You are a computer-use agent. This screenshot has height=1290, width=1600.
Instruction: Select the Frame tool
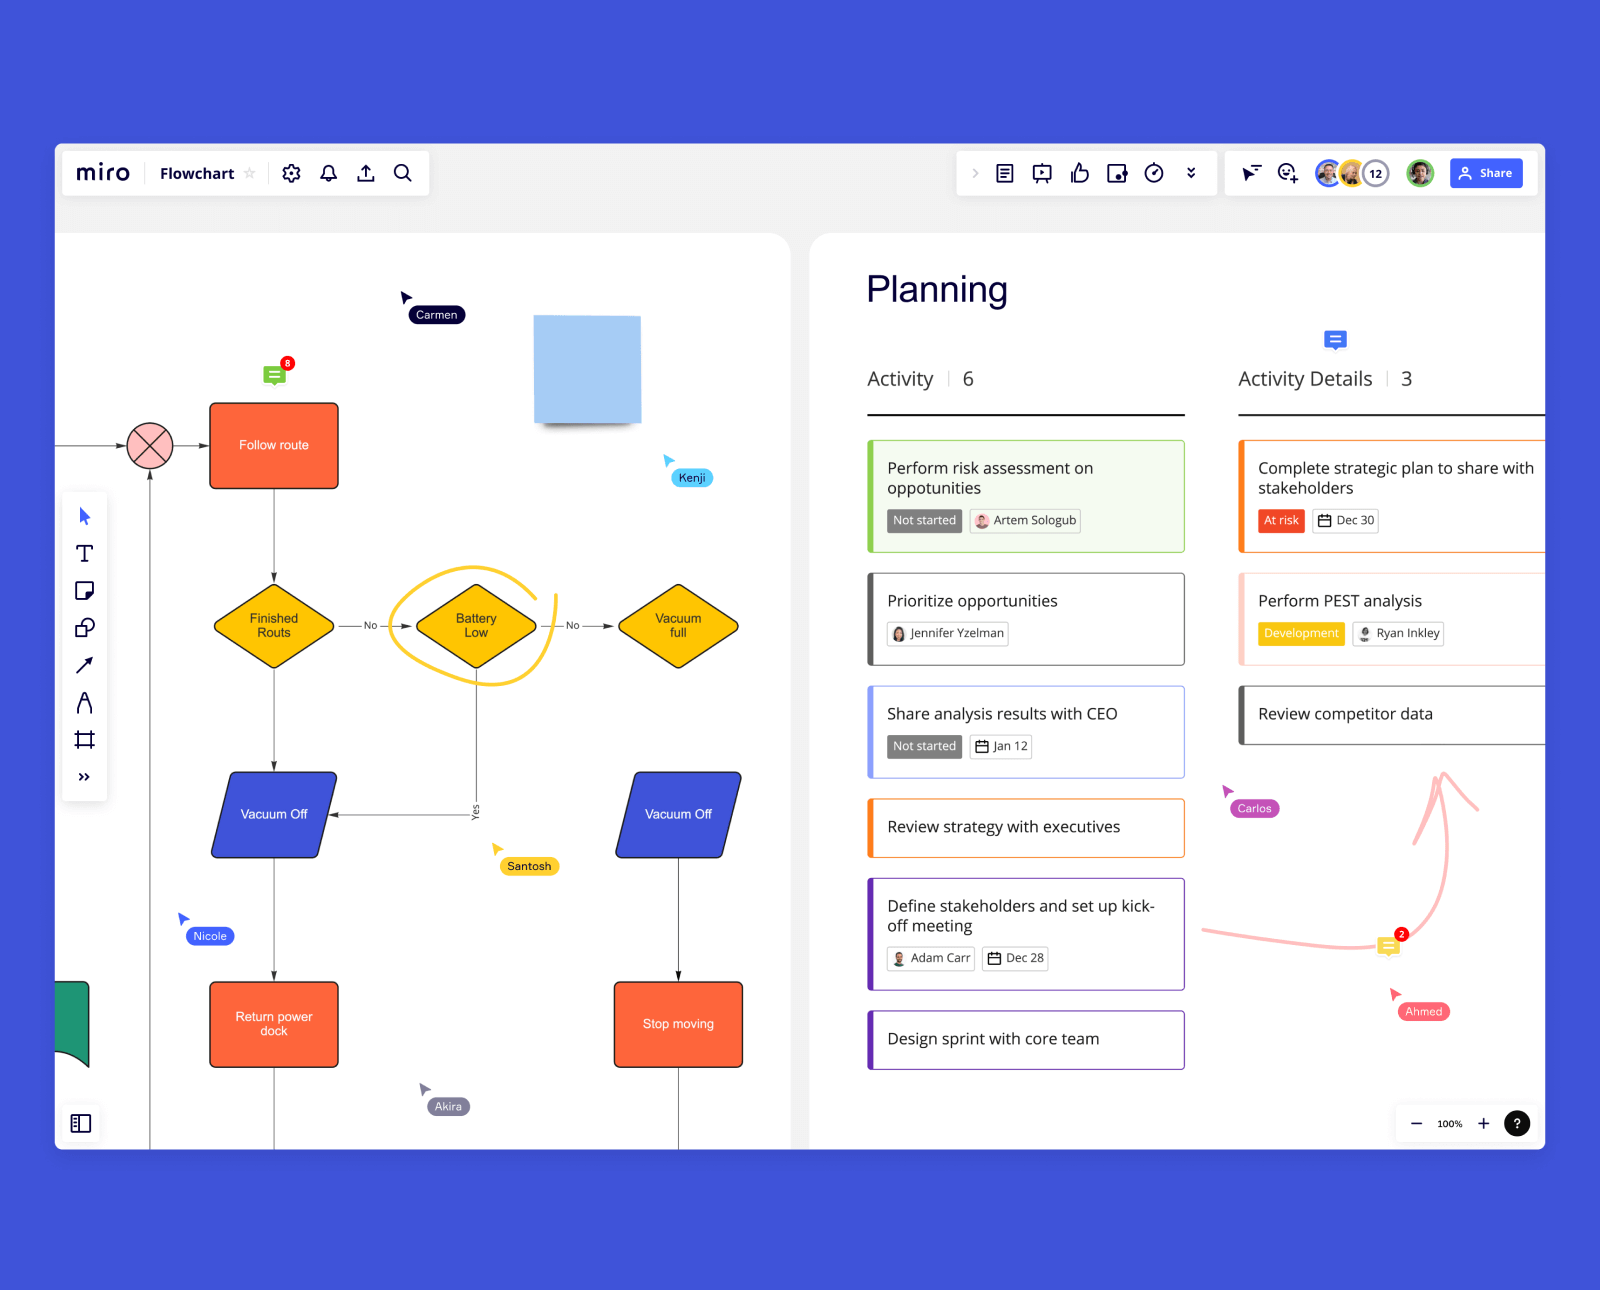click(85, 740)
